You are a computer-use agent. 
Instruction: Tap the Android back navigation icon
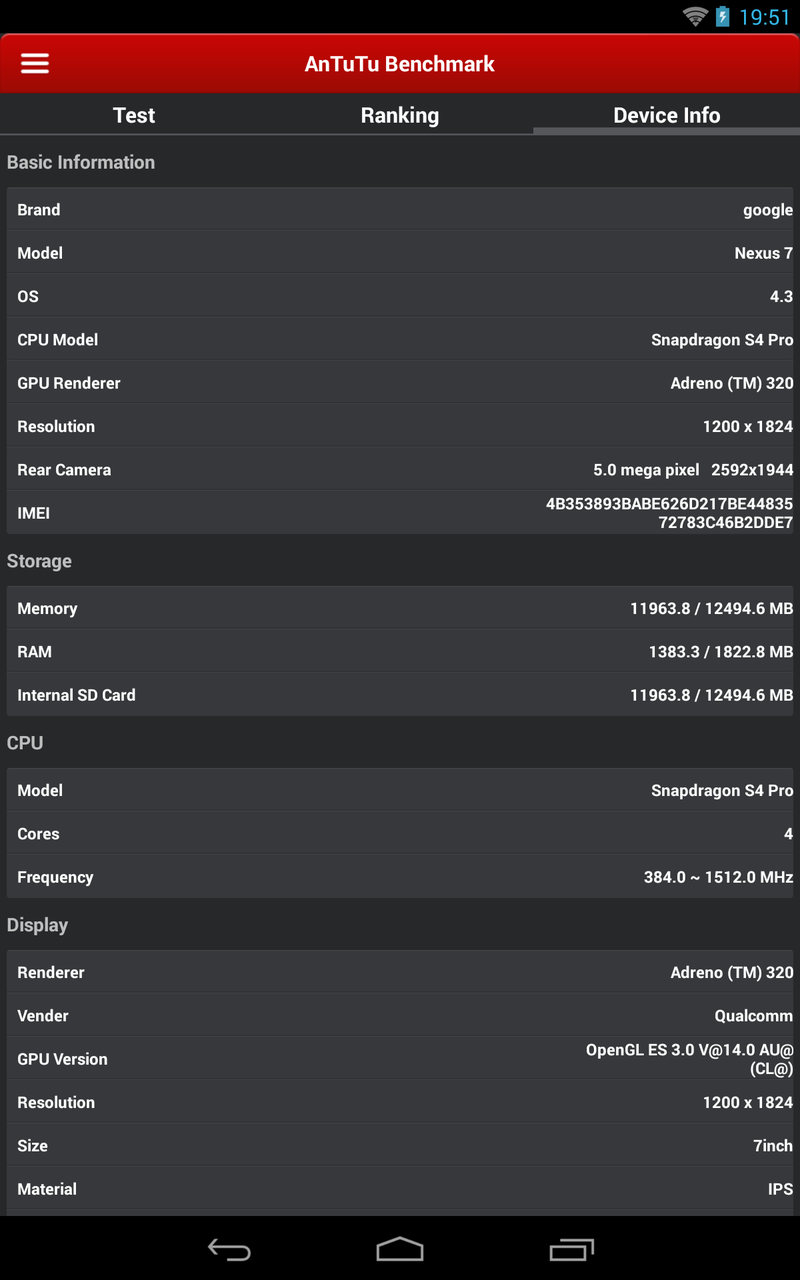click(x=229, y=1248)
